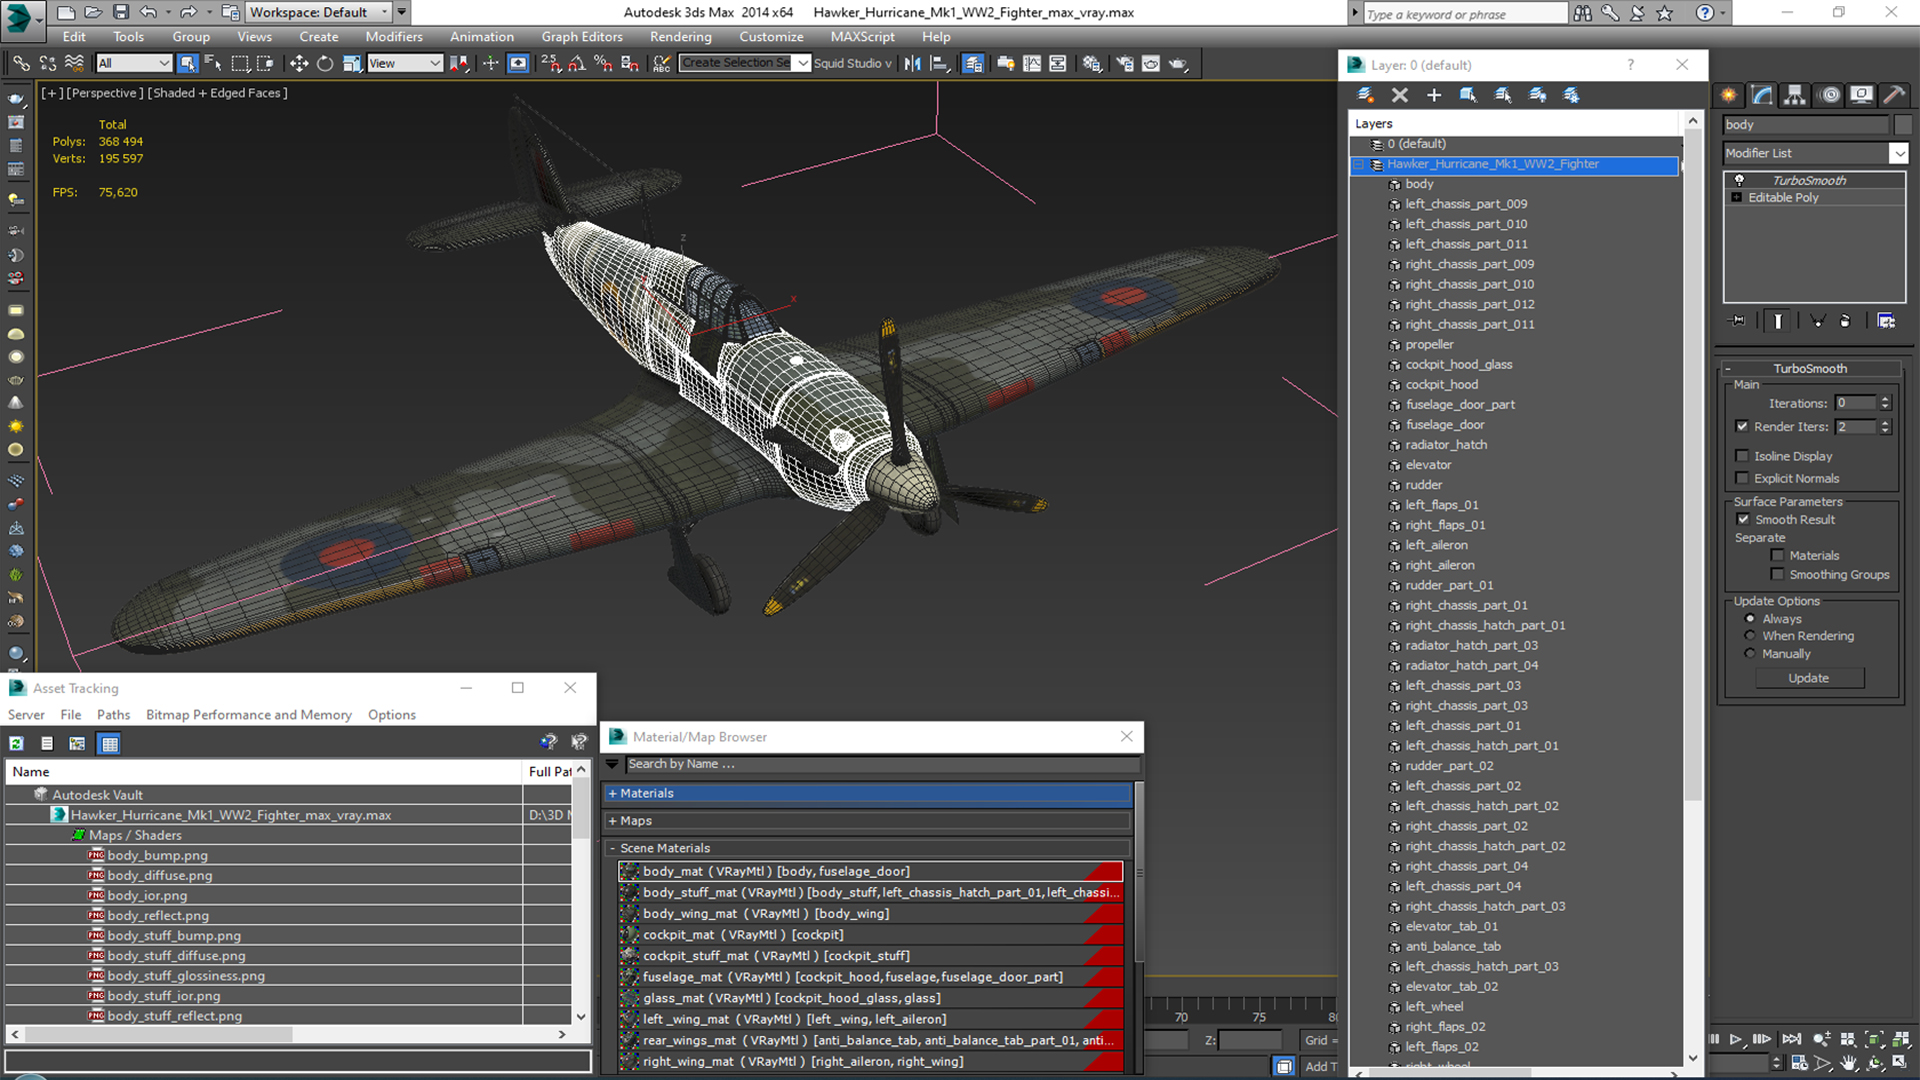The image size is (1920, 1080).
Task: Select the propeller layer item
Action: coord(1429,345)
